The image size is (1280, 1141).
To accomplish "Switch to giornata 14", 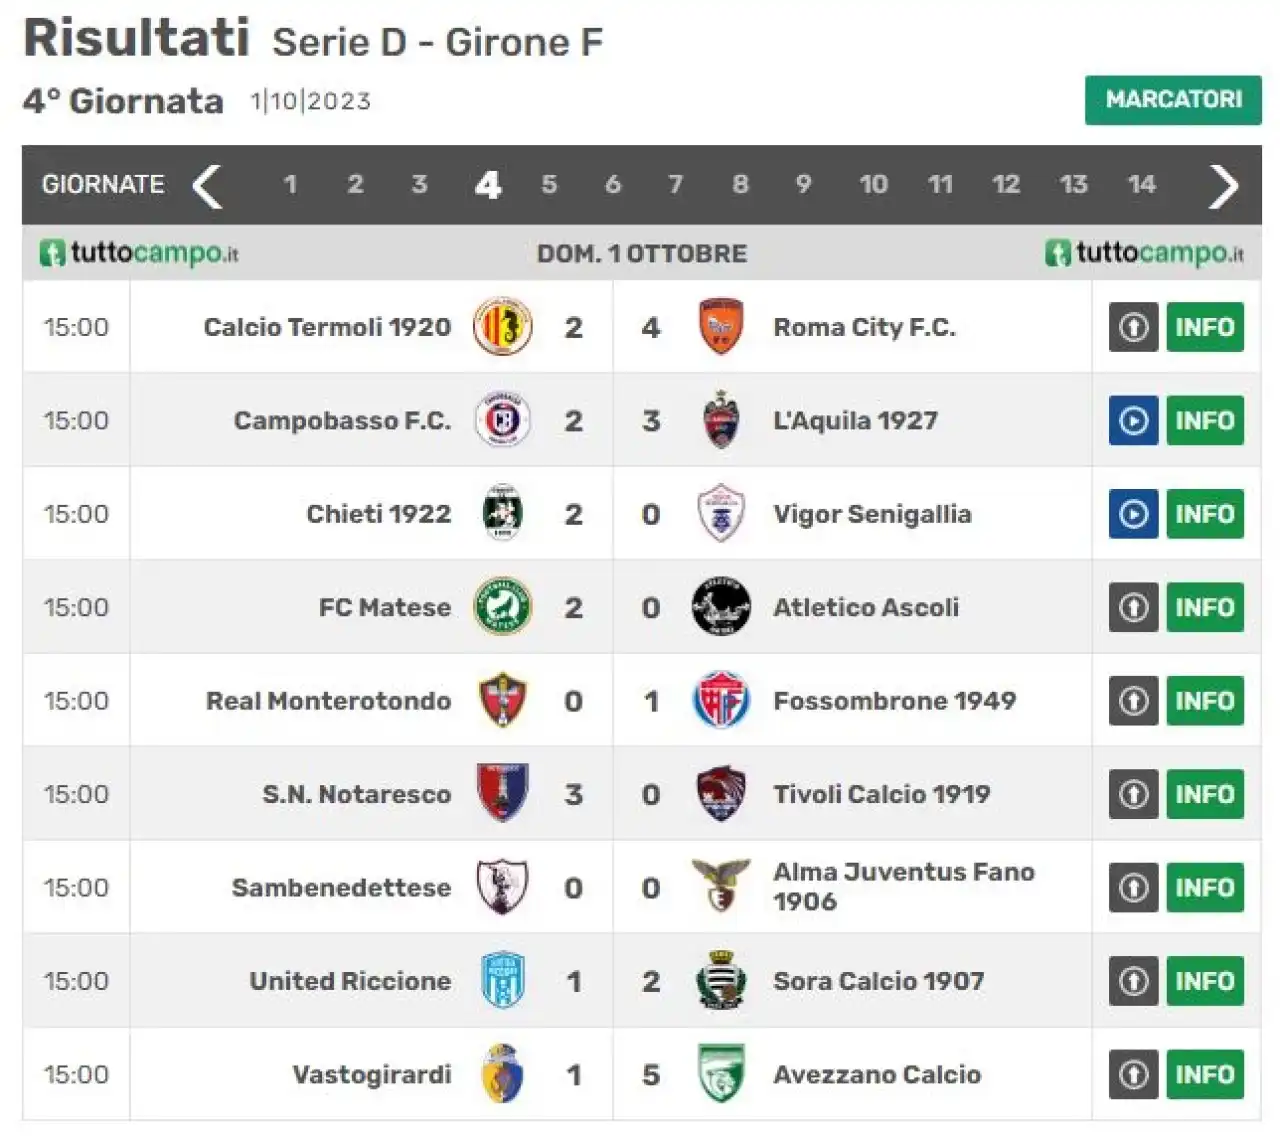I will pos(1141,184).
